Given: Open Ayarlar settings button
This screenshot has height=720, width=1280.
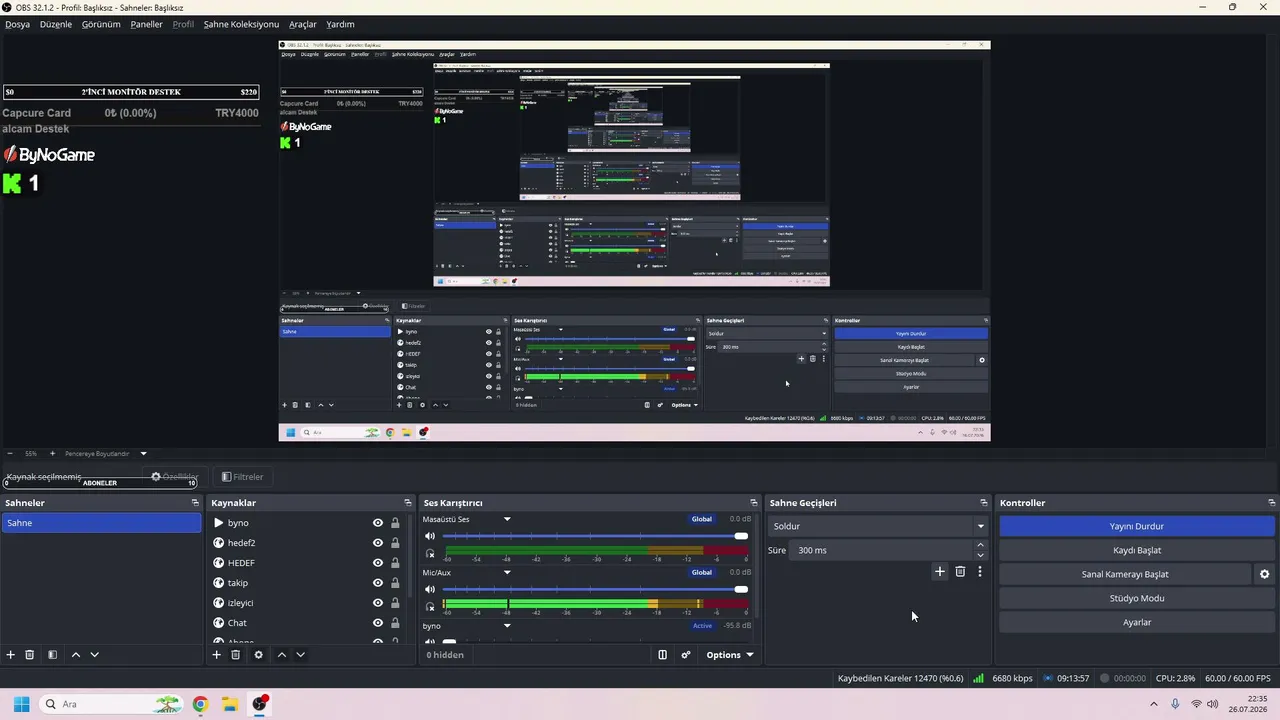Looking at the screenshot, I should tap(1137, 622).
